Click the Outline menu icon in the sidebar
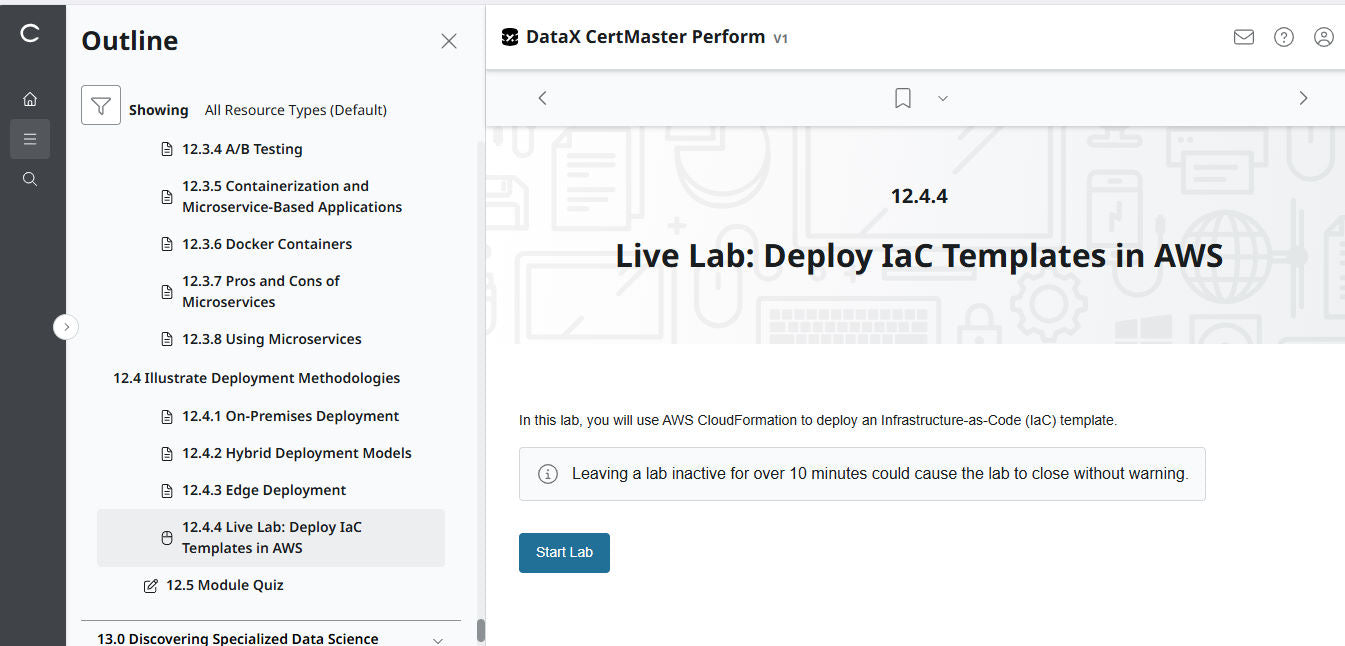 (30, 138)
